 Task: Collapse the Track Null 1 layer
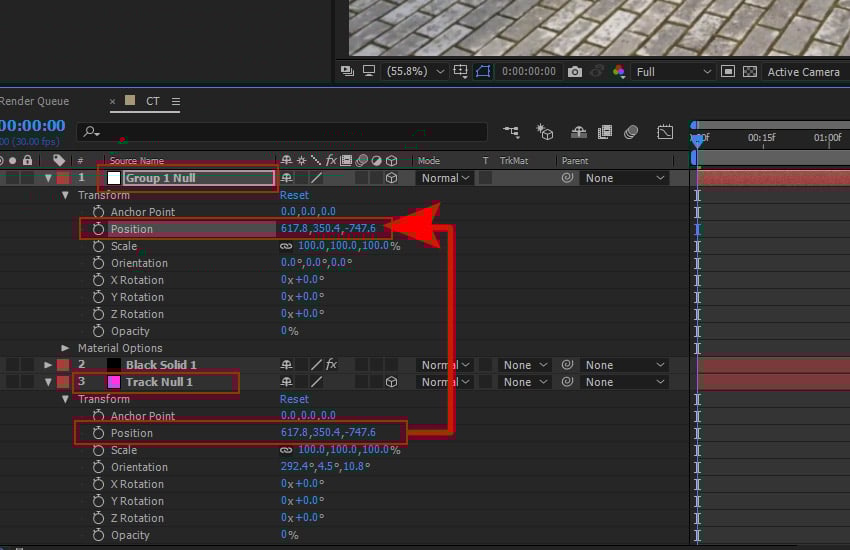(48, 382)
